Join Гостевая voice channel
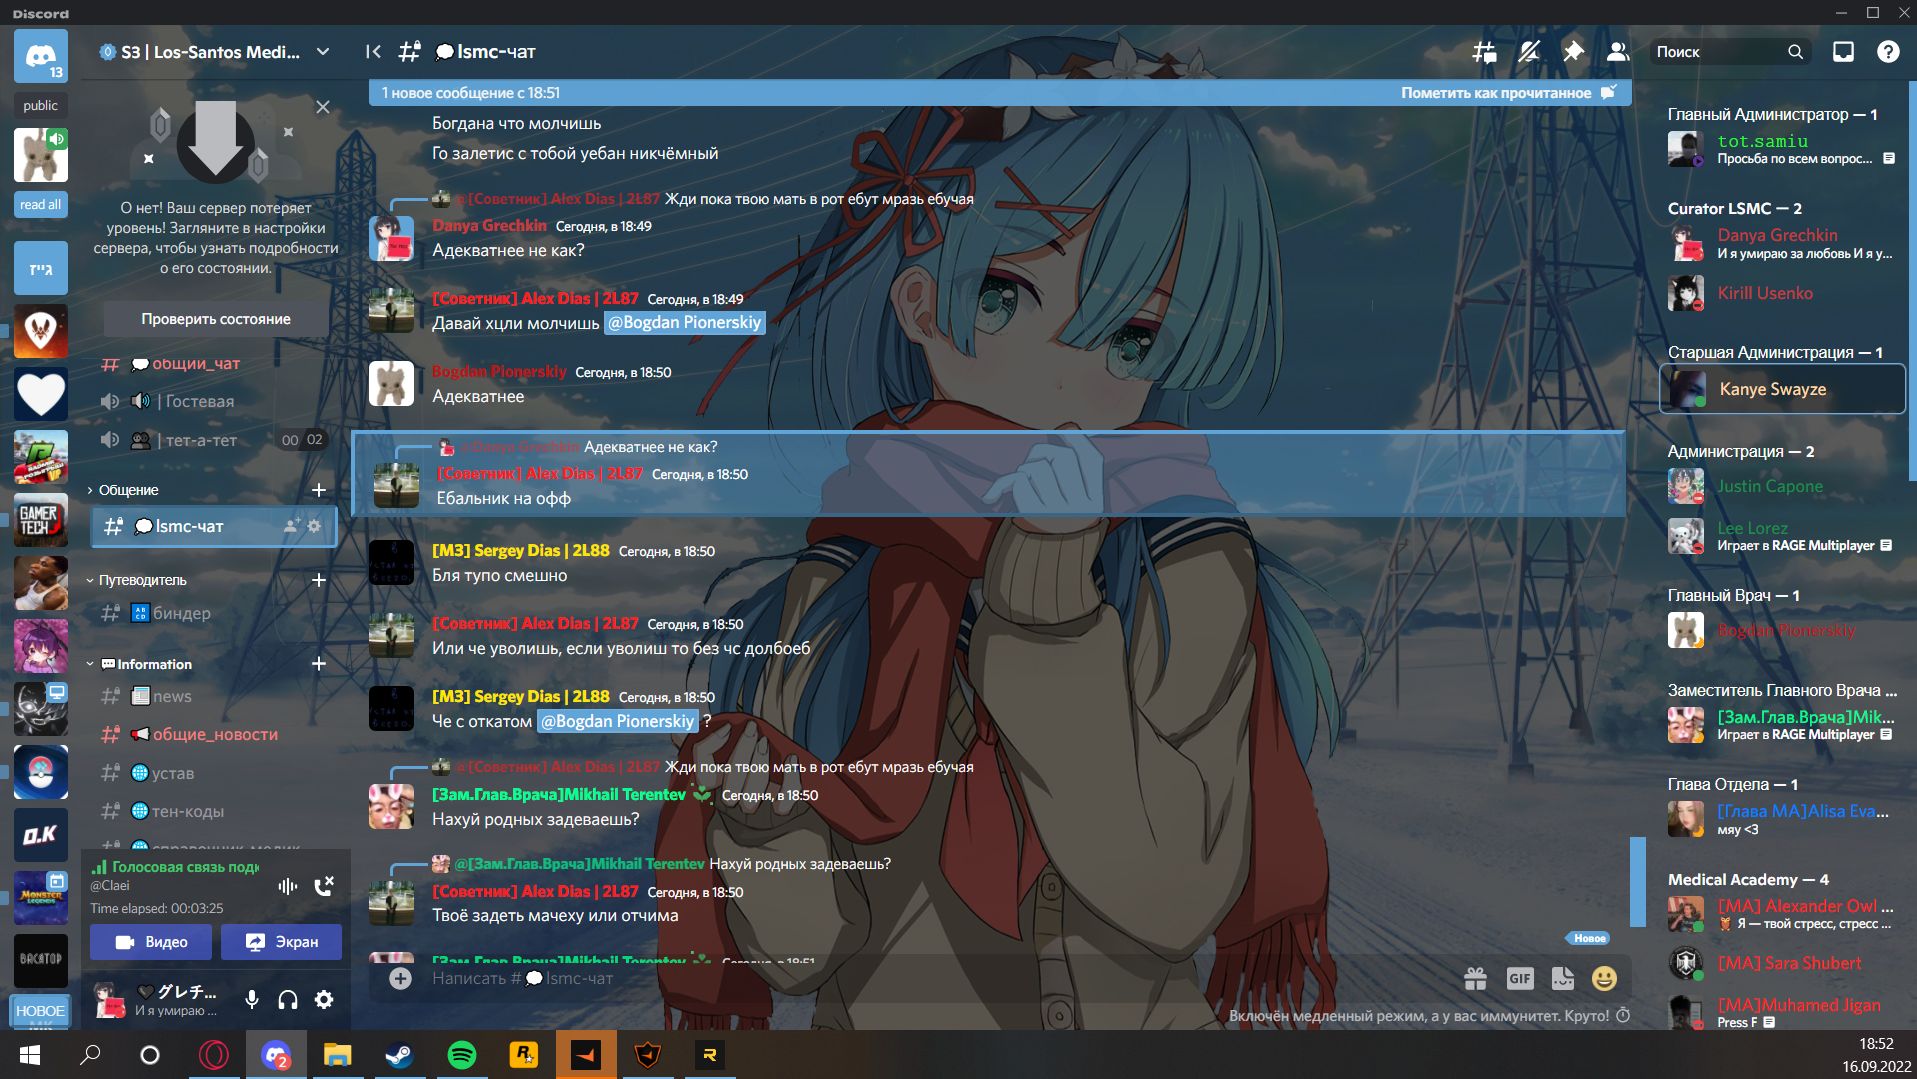The width and height of the screenshot is (1917, 1079). point(199,401)
